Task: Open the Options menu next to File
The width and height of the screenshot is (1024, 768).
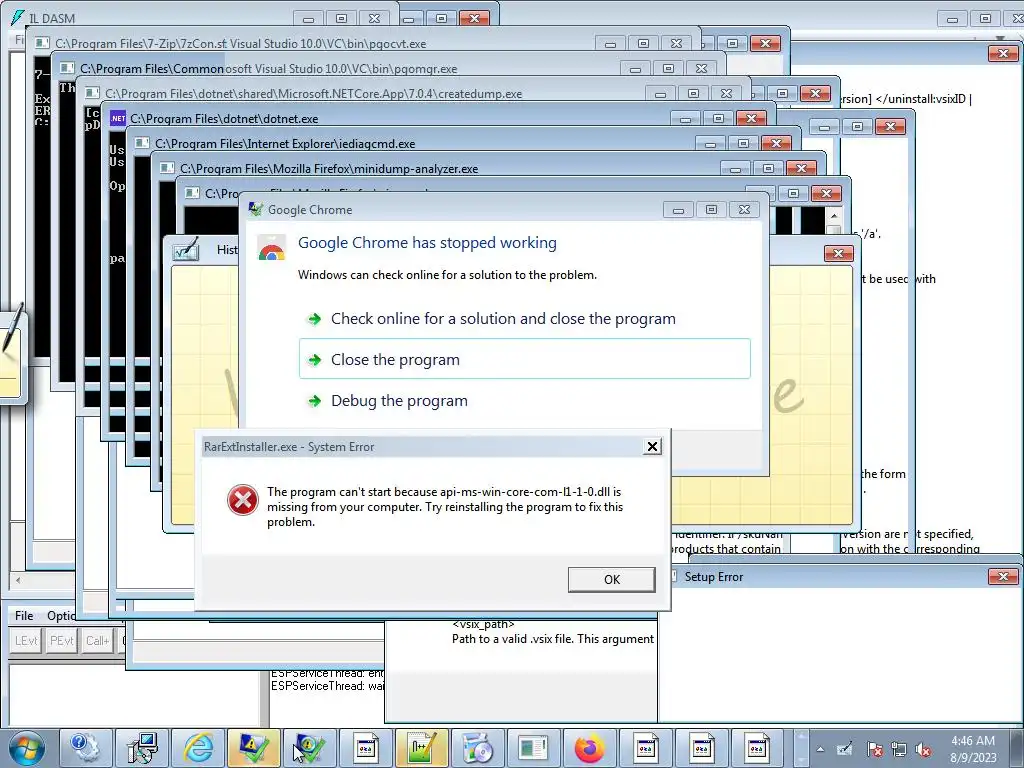Action: pyautogui.click(x=61, y=616)
